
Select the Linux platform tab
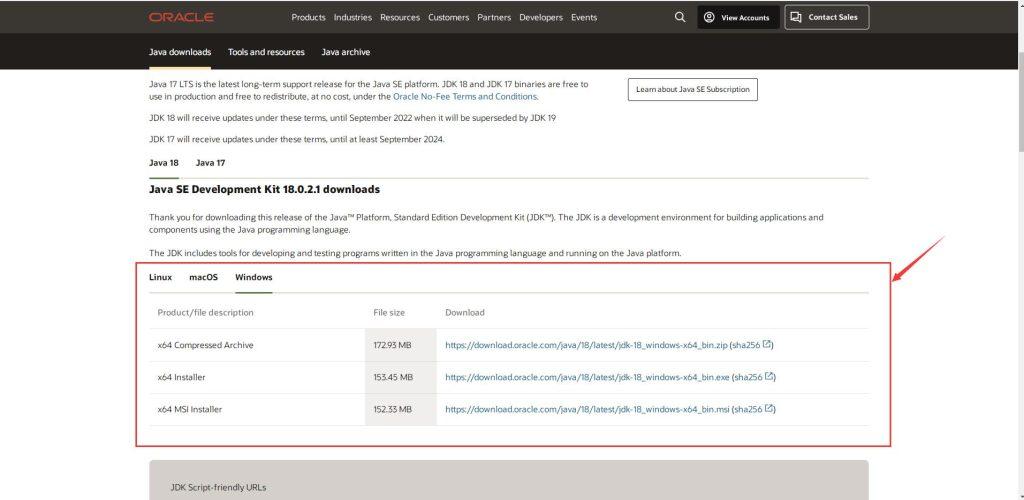pos(161,277)
